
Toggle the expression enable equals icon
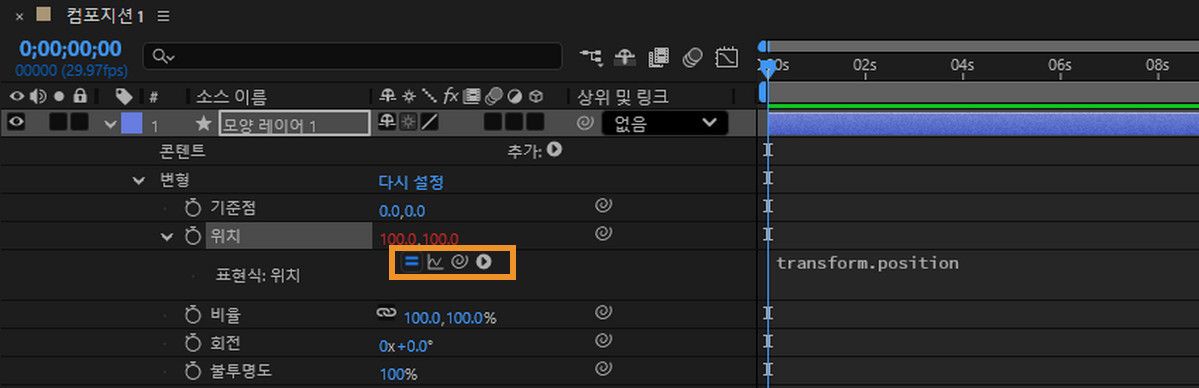coord(411,262)
